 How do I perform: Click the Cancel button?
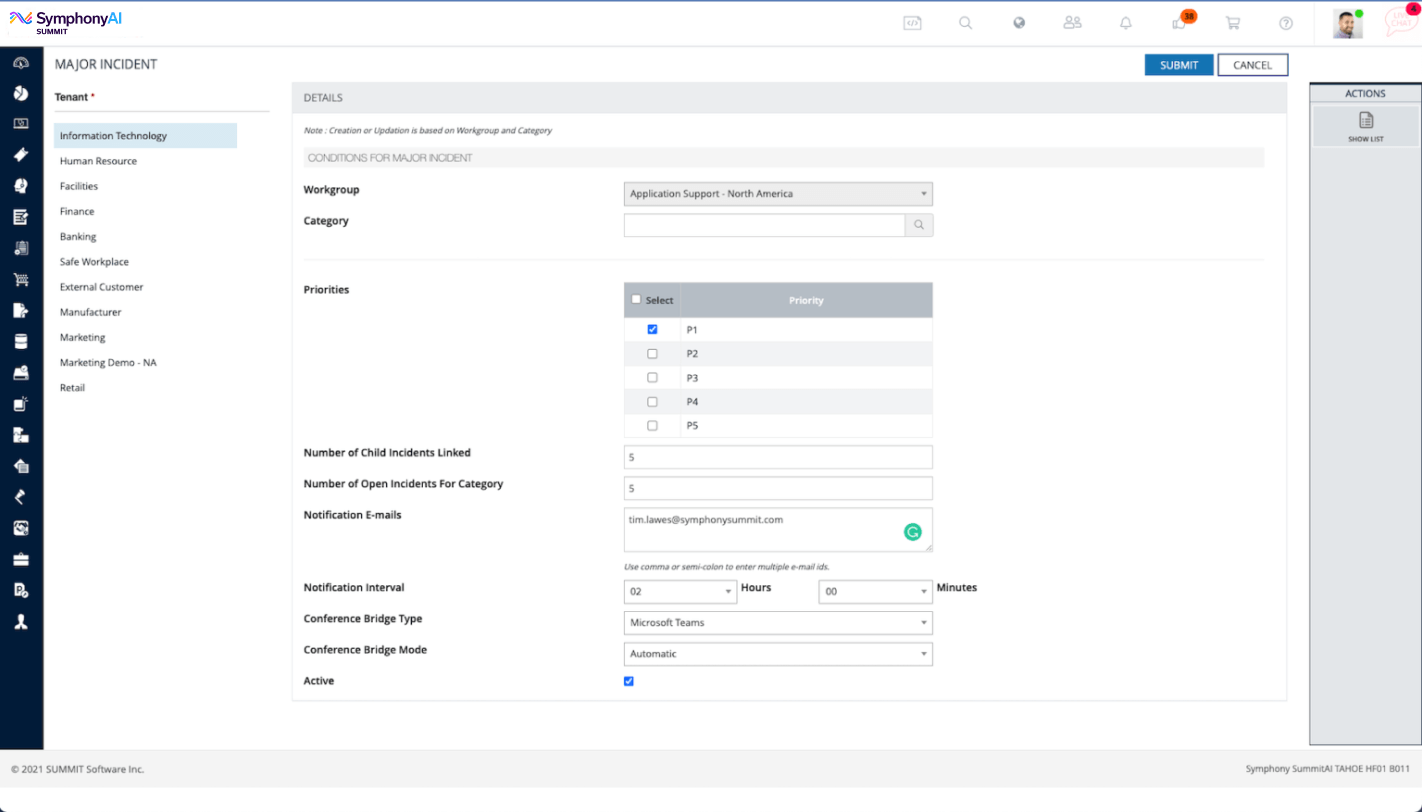pyautogui.click(x=1253, y=65)
